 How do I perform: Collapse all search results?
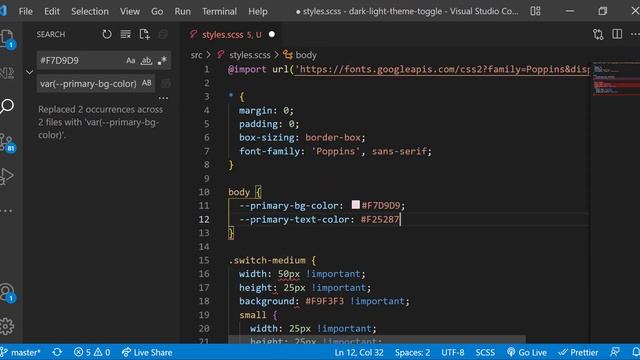[x=163, y=34]
